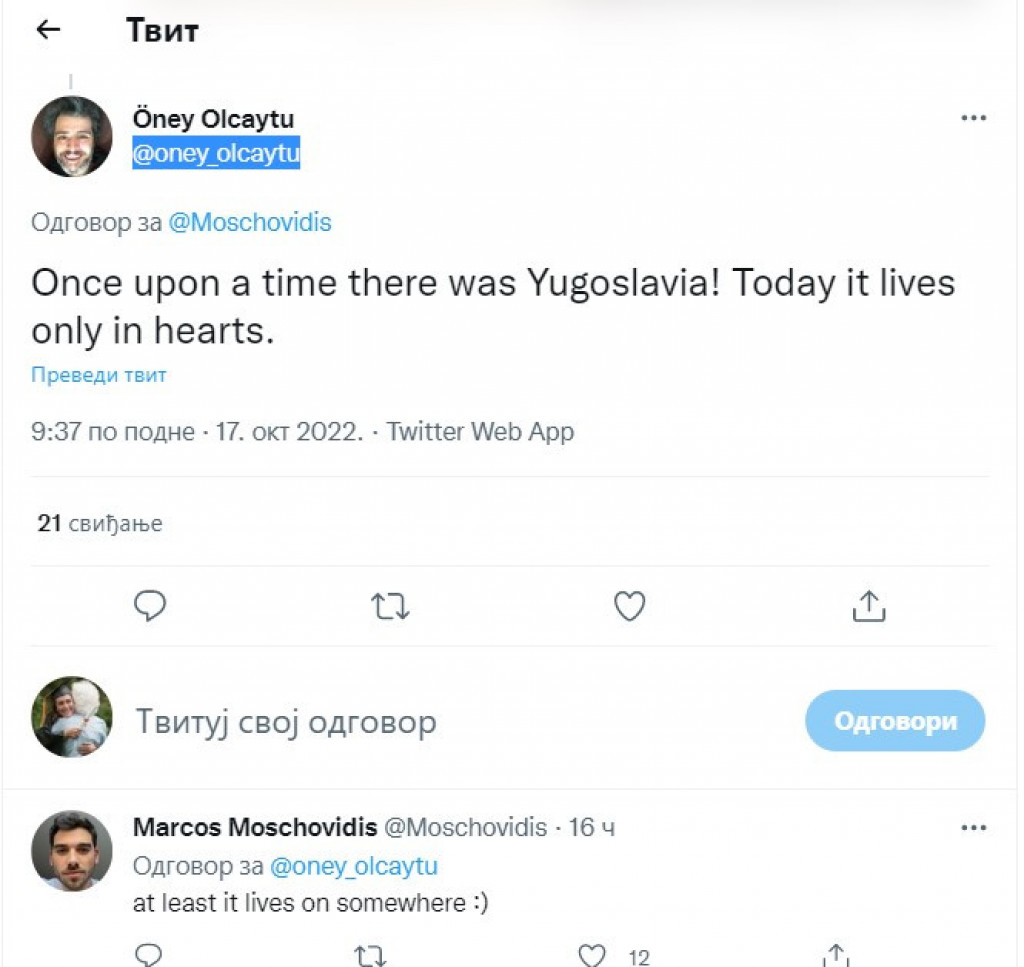The width and height of the screenshot is (1024, 967).
Task: Click the tweet timestamp 9:37 по подне
Action: click(112, 432)
